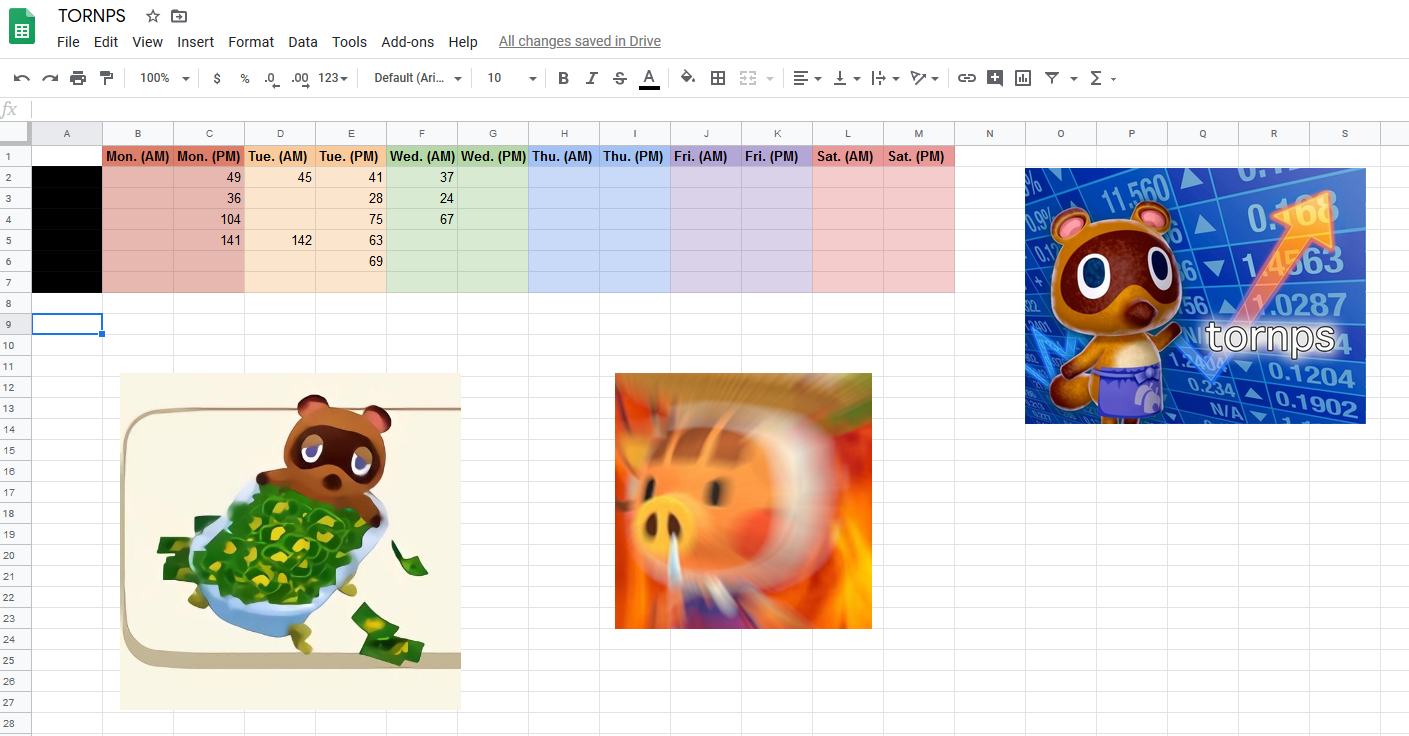
Task: Star the TORNPS document
Action: click(x=153, y=16)
